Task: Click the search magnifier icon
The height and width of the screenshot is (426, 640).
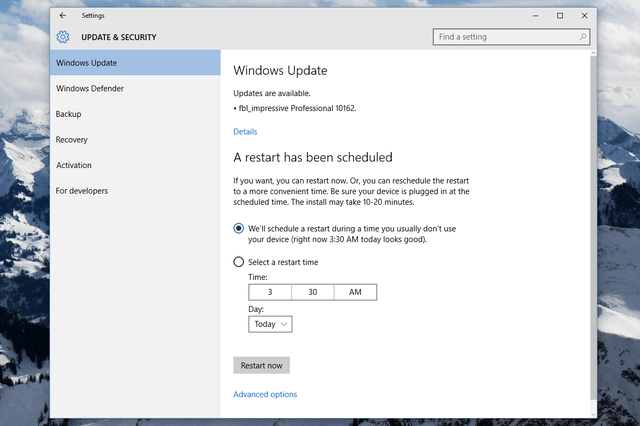Action: coord(583,37)
